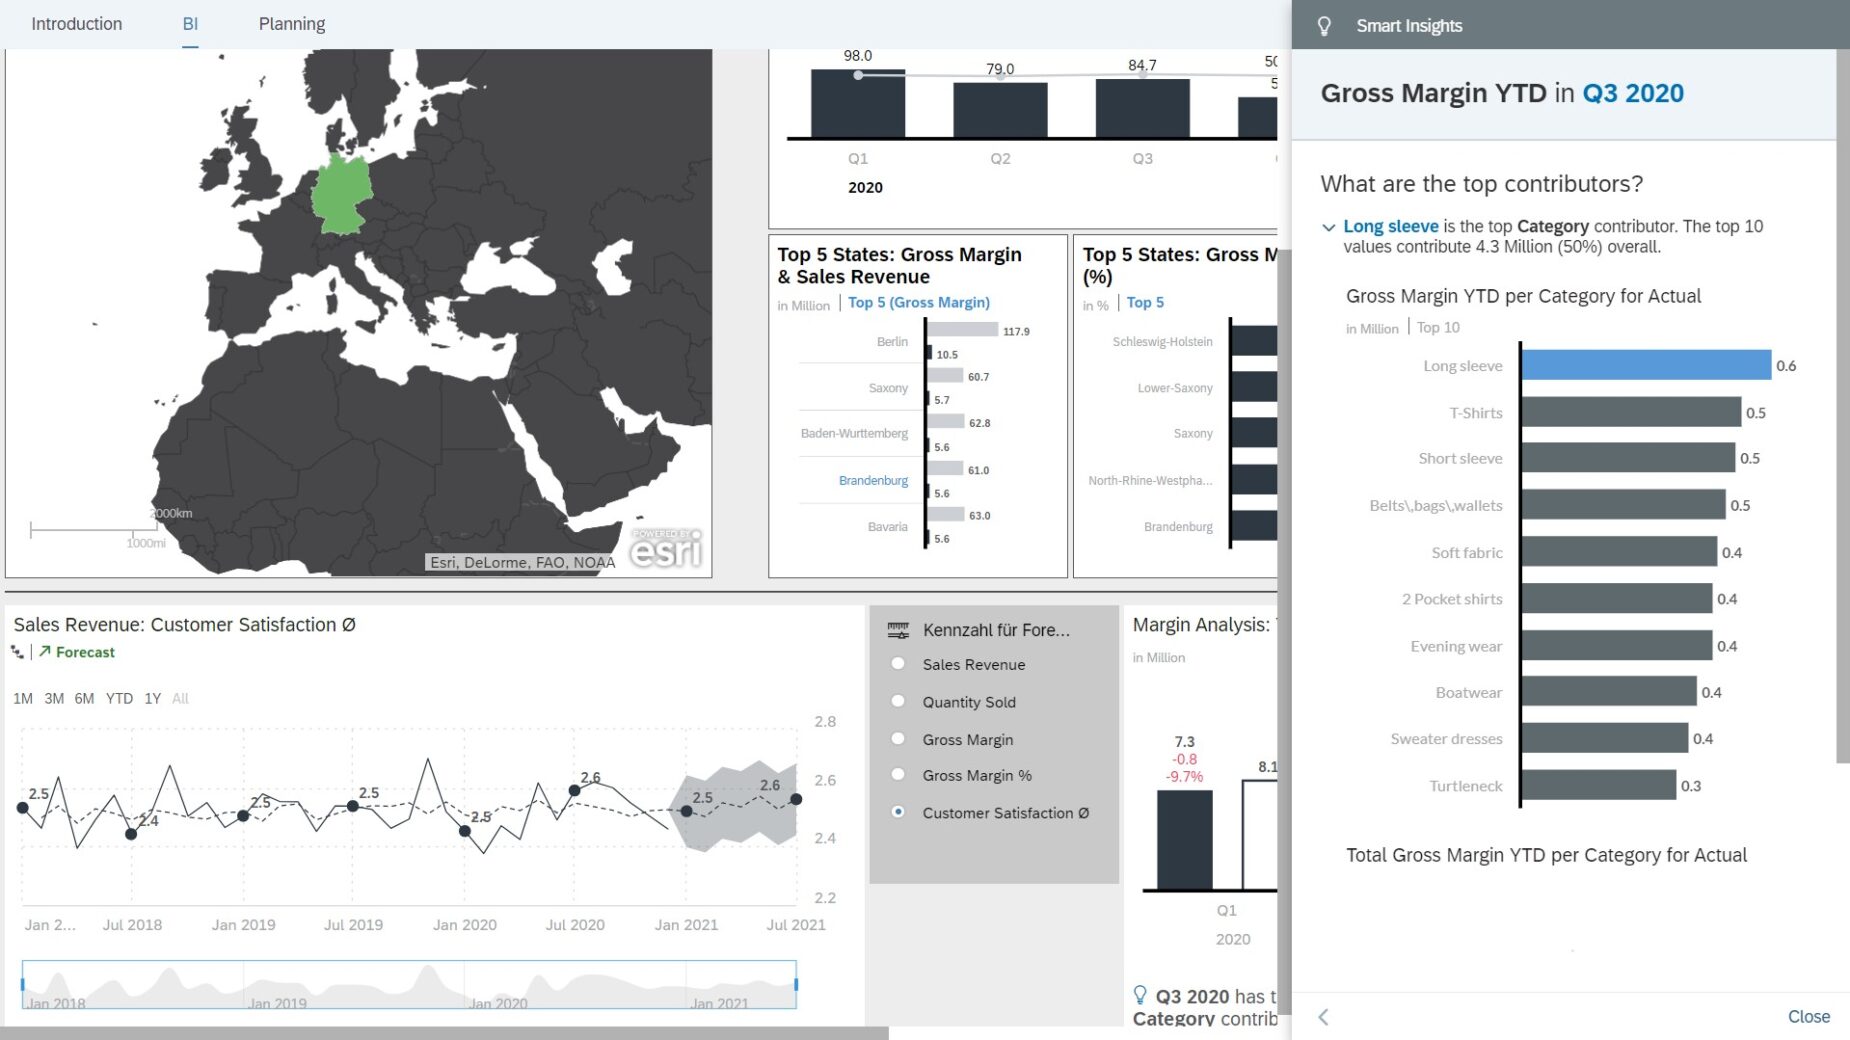1850x1040 pixels.
Task: Click the esri logo on the map
Action: point(666,548)
